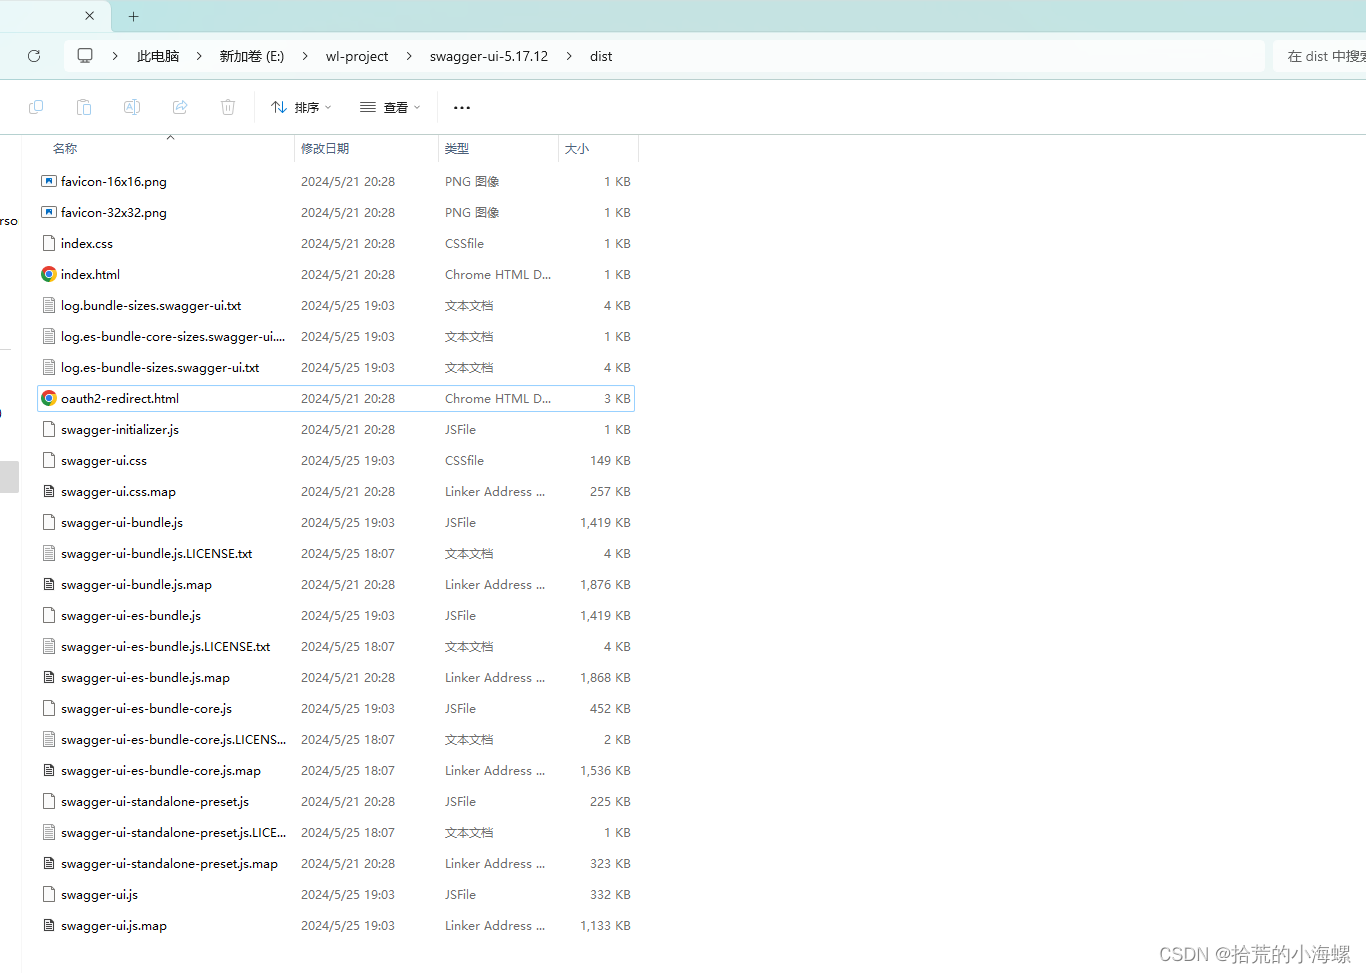
Task: Click icon of swagger-ui.js.map
Action: [48, 925]
